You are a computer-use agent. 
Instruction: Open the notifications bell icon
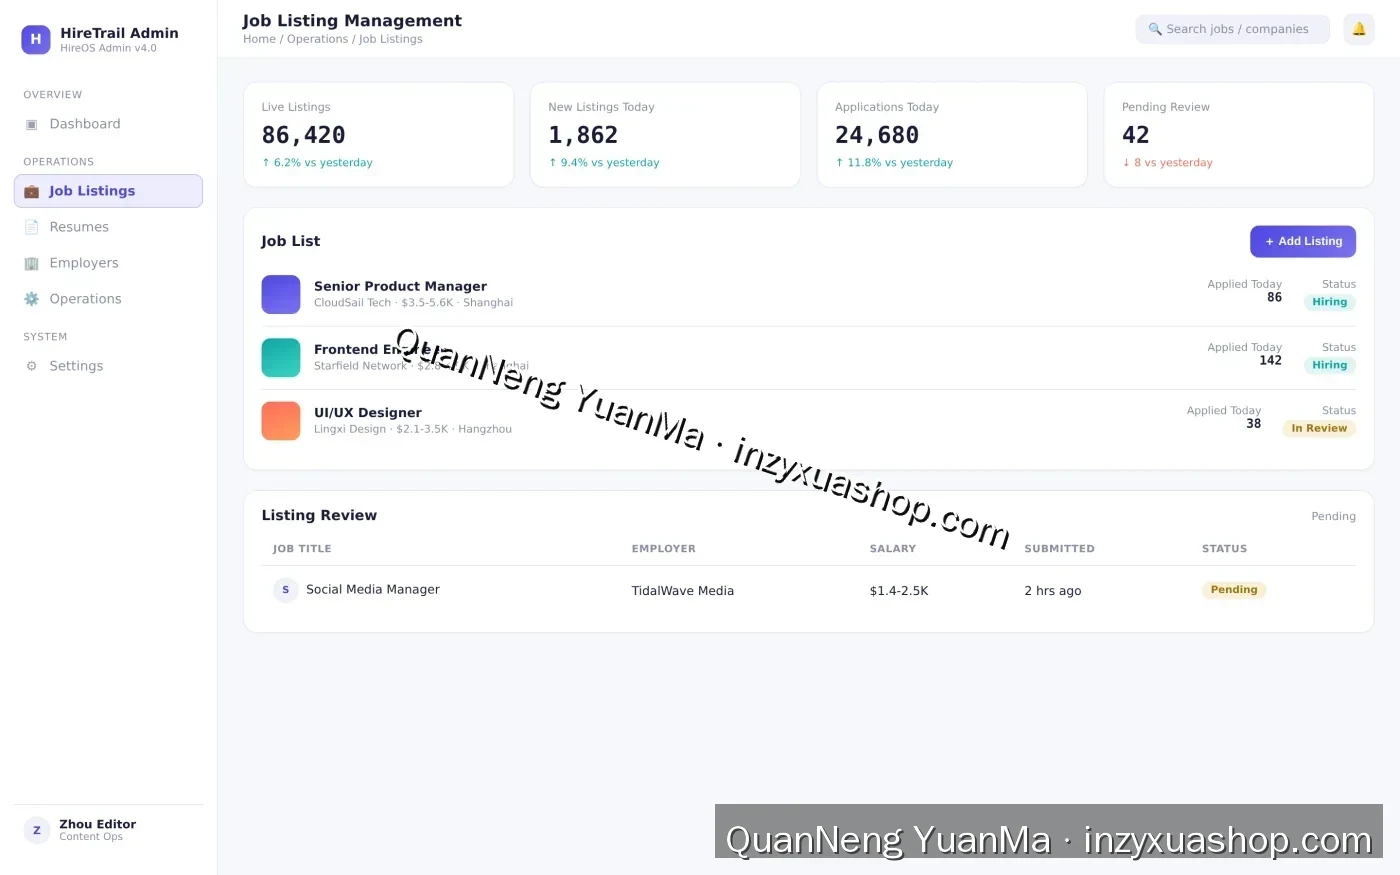tap(1359, 29)
